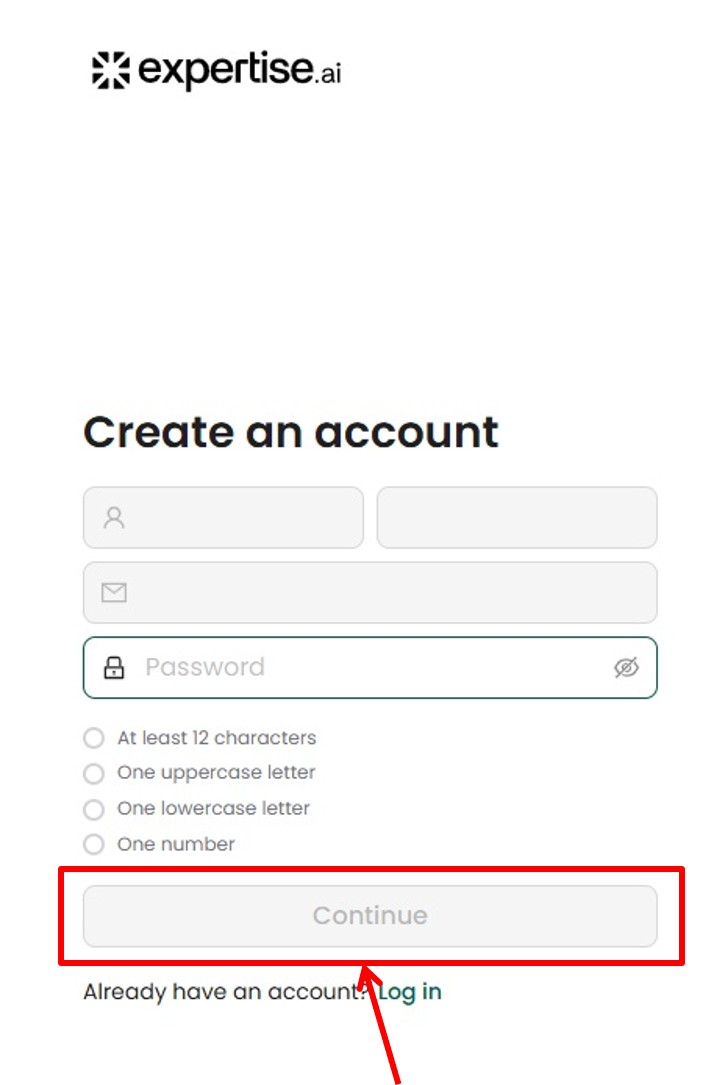Click the One uppercase letter label text

(x=216, y=773)
